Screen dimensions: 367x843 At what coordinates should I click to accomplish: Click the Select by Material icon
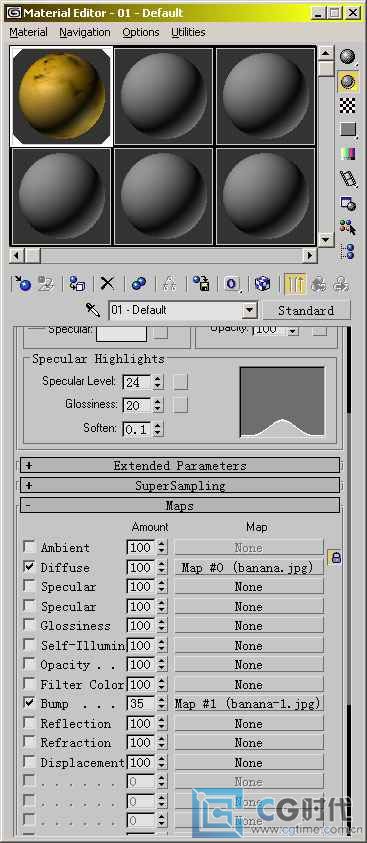pyautogui.click(x=349, y=227)
